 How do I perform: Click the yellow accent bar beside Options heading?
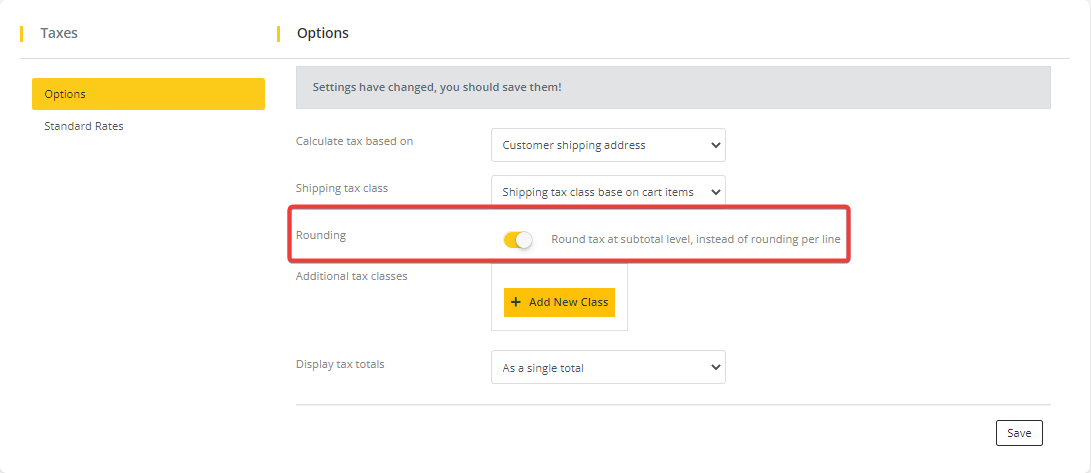point(278,33)
